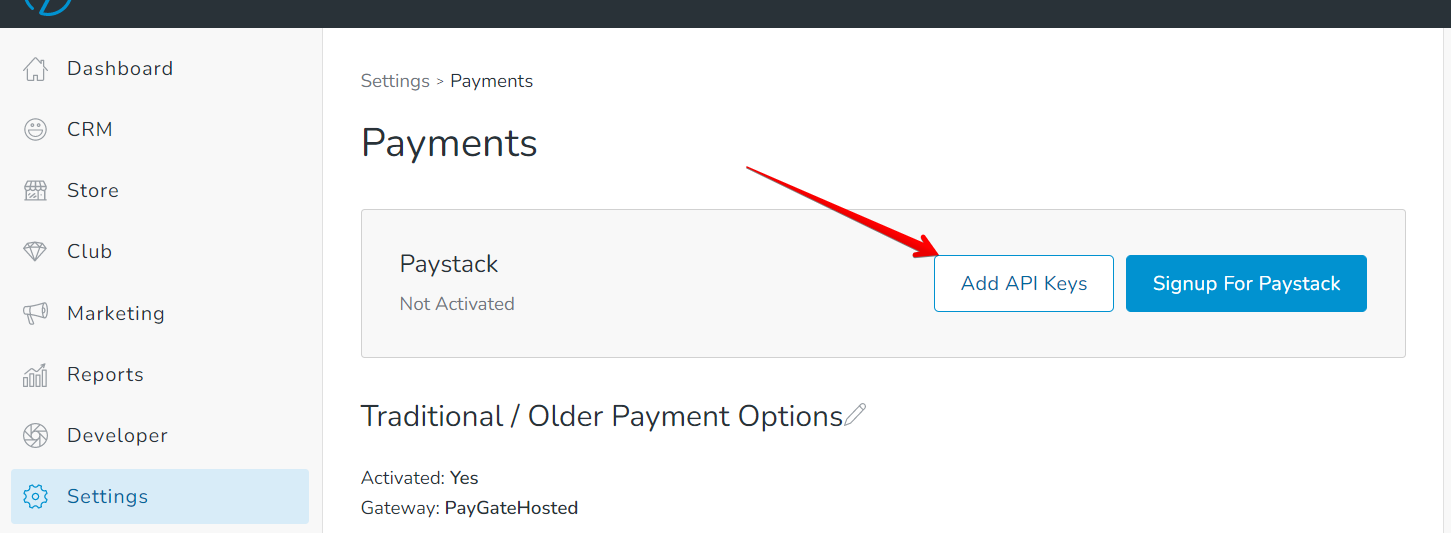Open the Dashboard menu label

(x=120, y=69)
